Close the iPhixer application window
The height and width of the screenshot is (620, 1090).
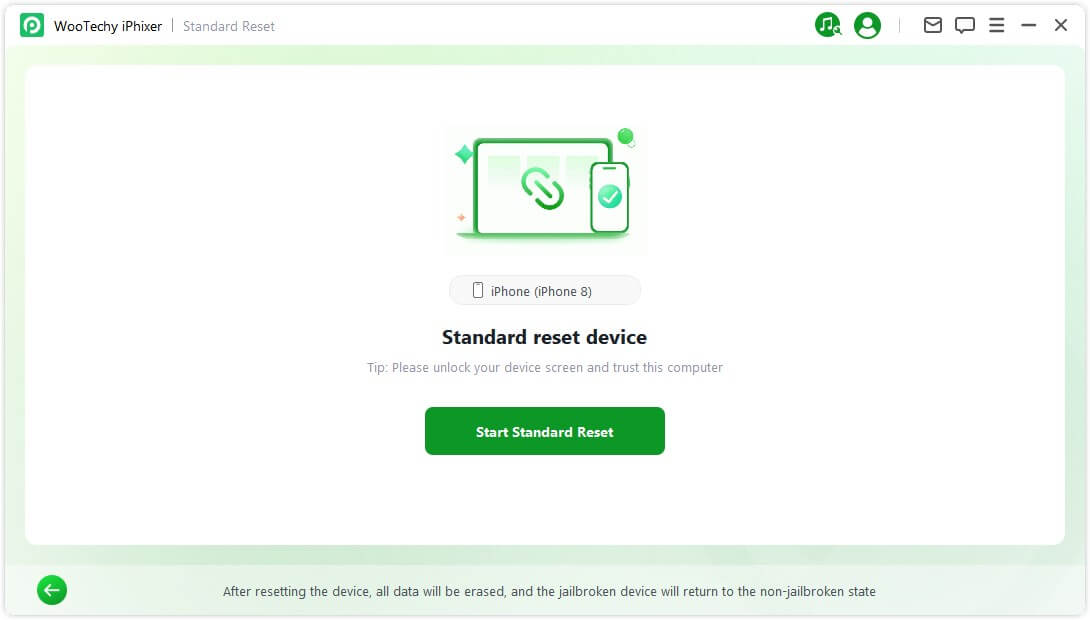1060,25
